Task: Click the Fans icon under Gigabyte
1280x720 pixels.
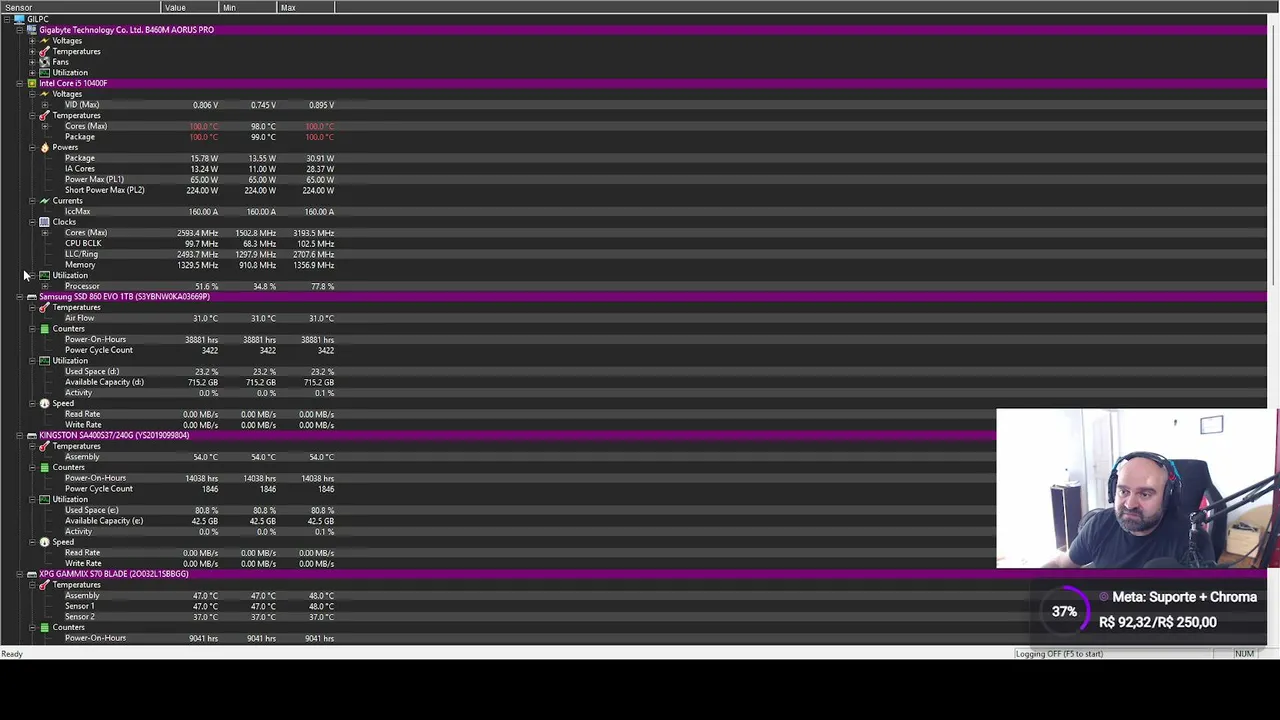Action: 44,62
